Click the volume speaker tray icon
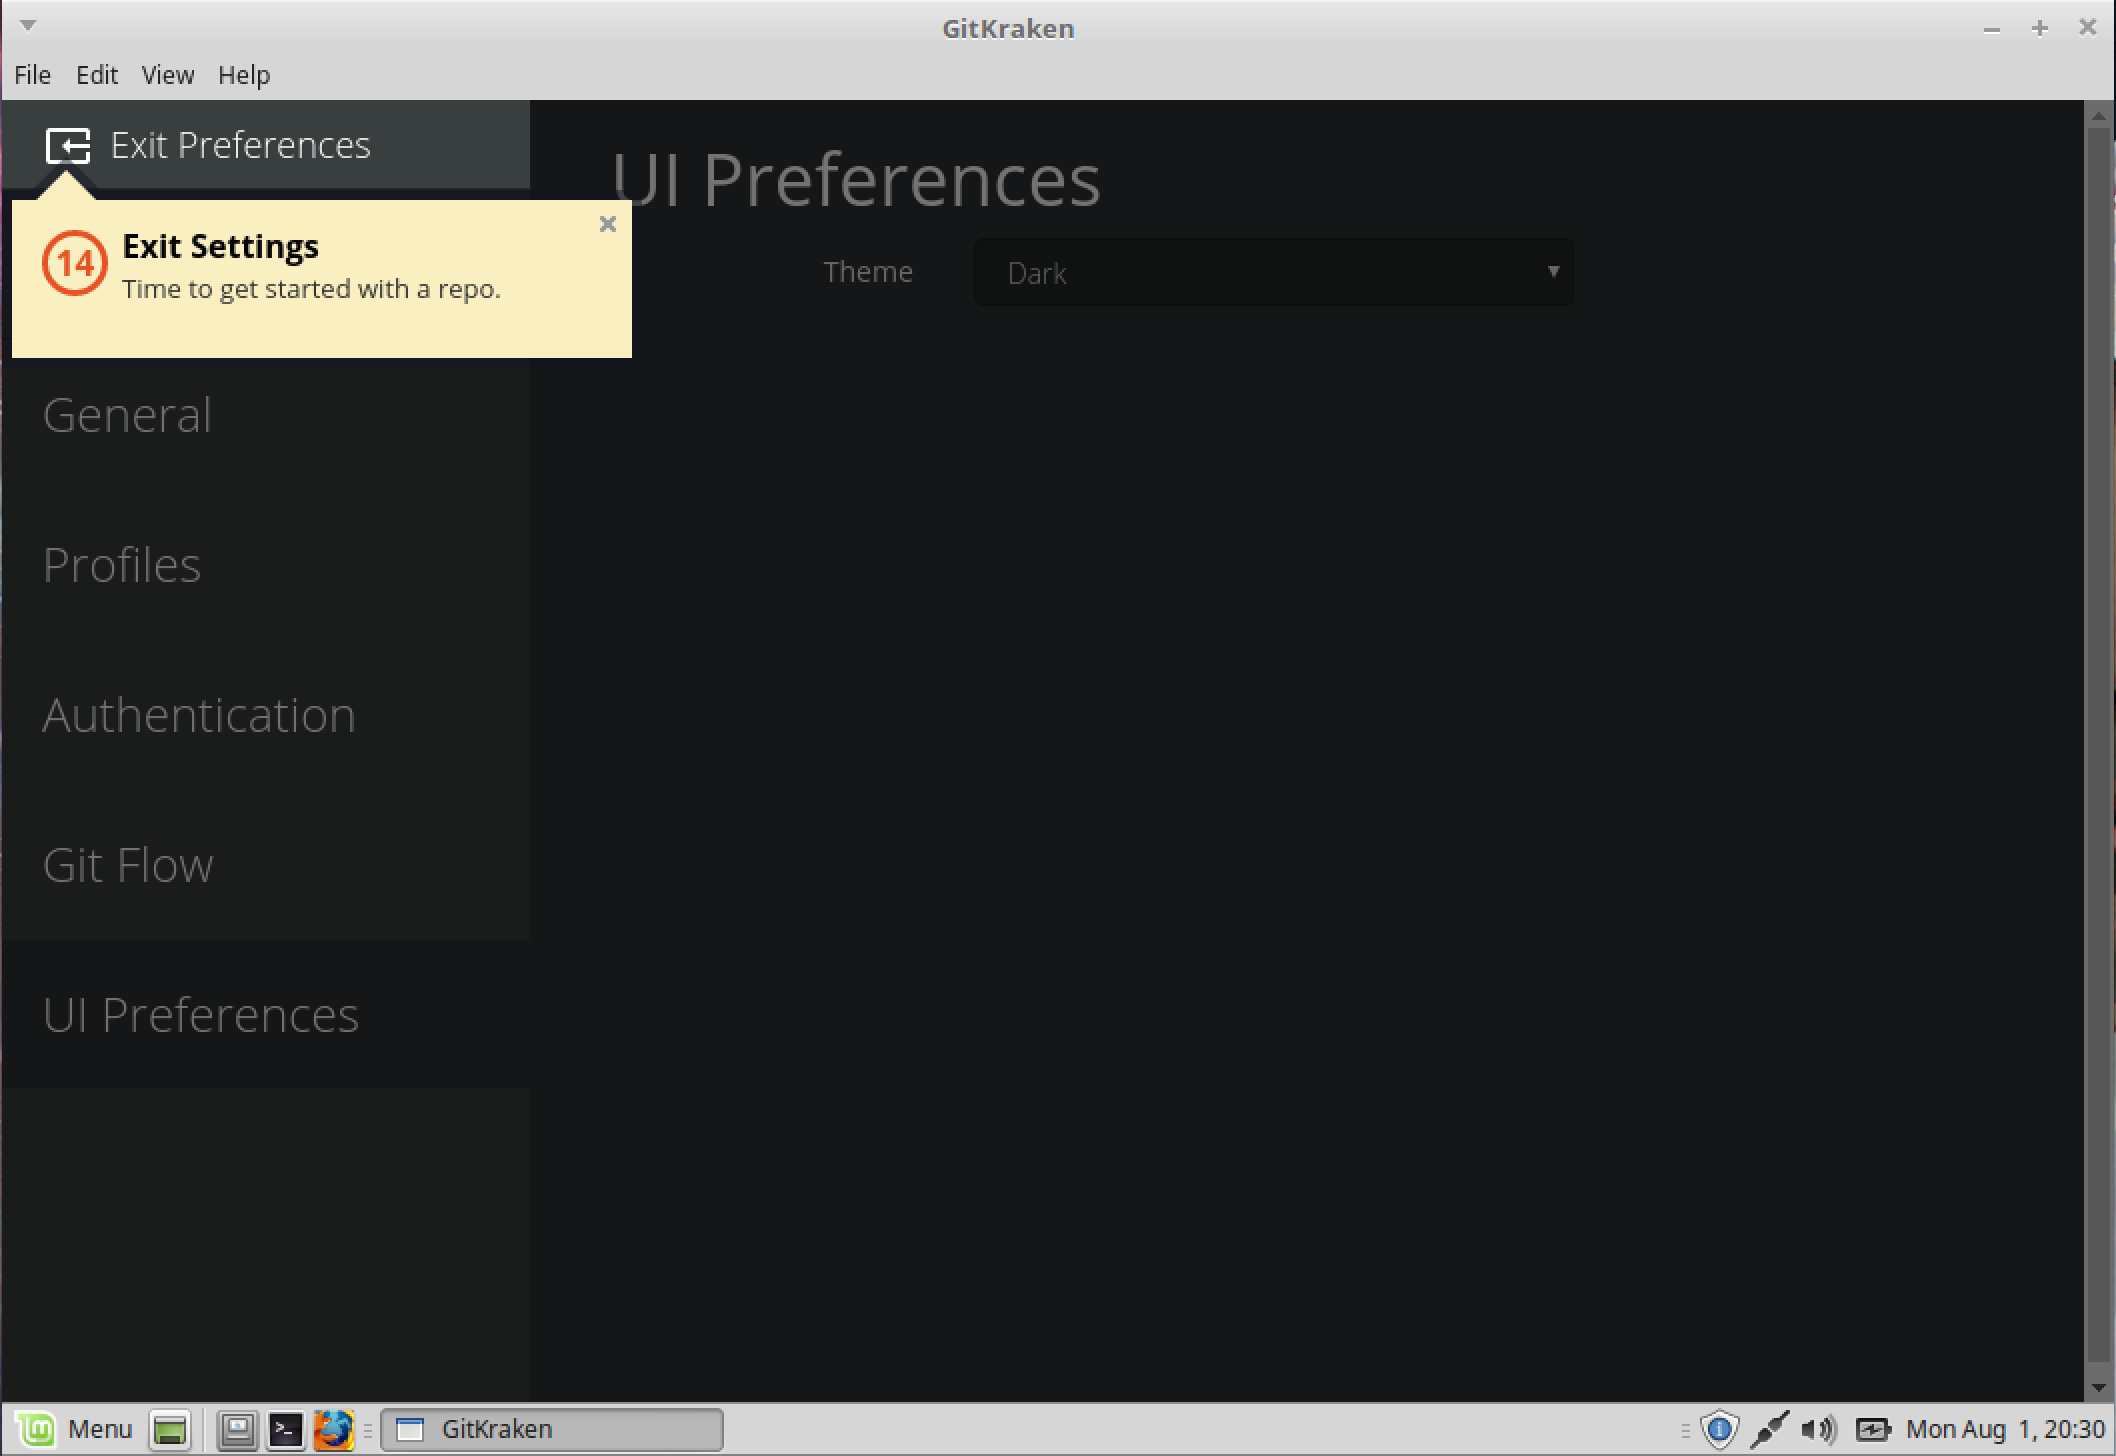Image resolution: width=2116 pixels, height=1456 pixels. 1819,1430
